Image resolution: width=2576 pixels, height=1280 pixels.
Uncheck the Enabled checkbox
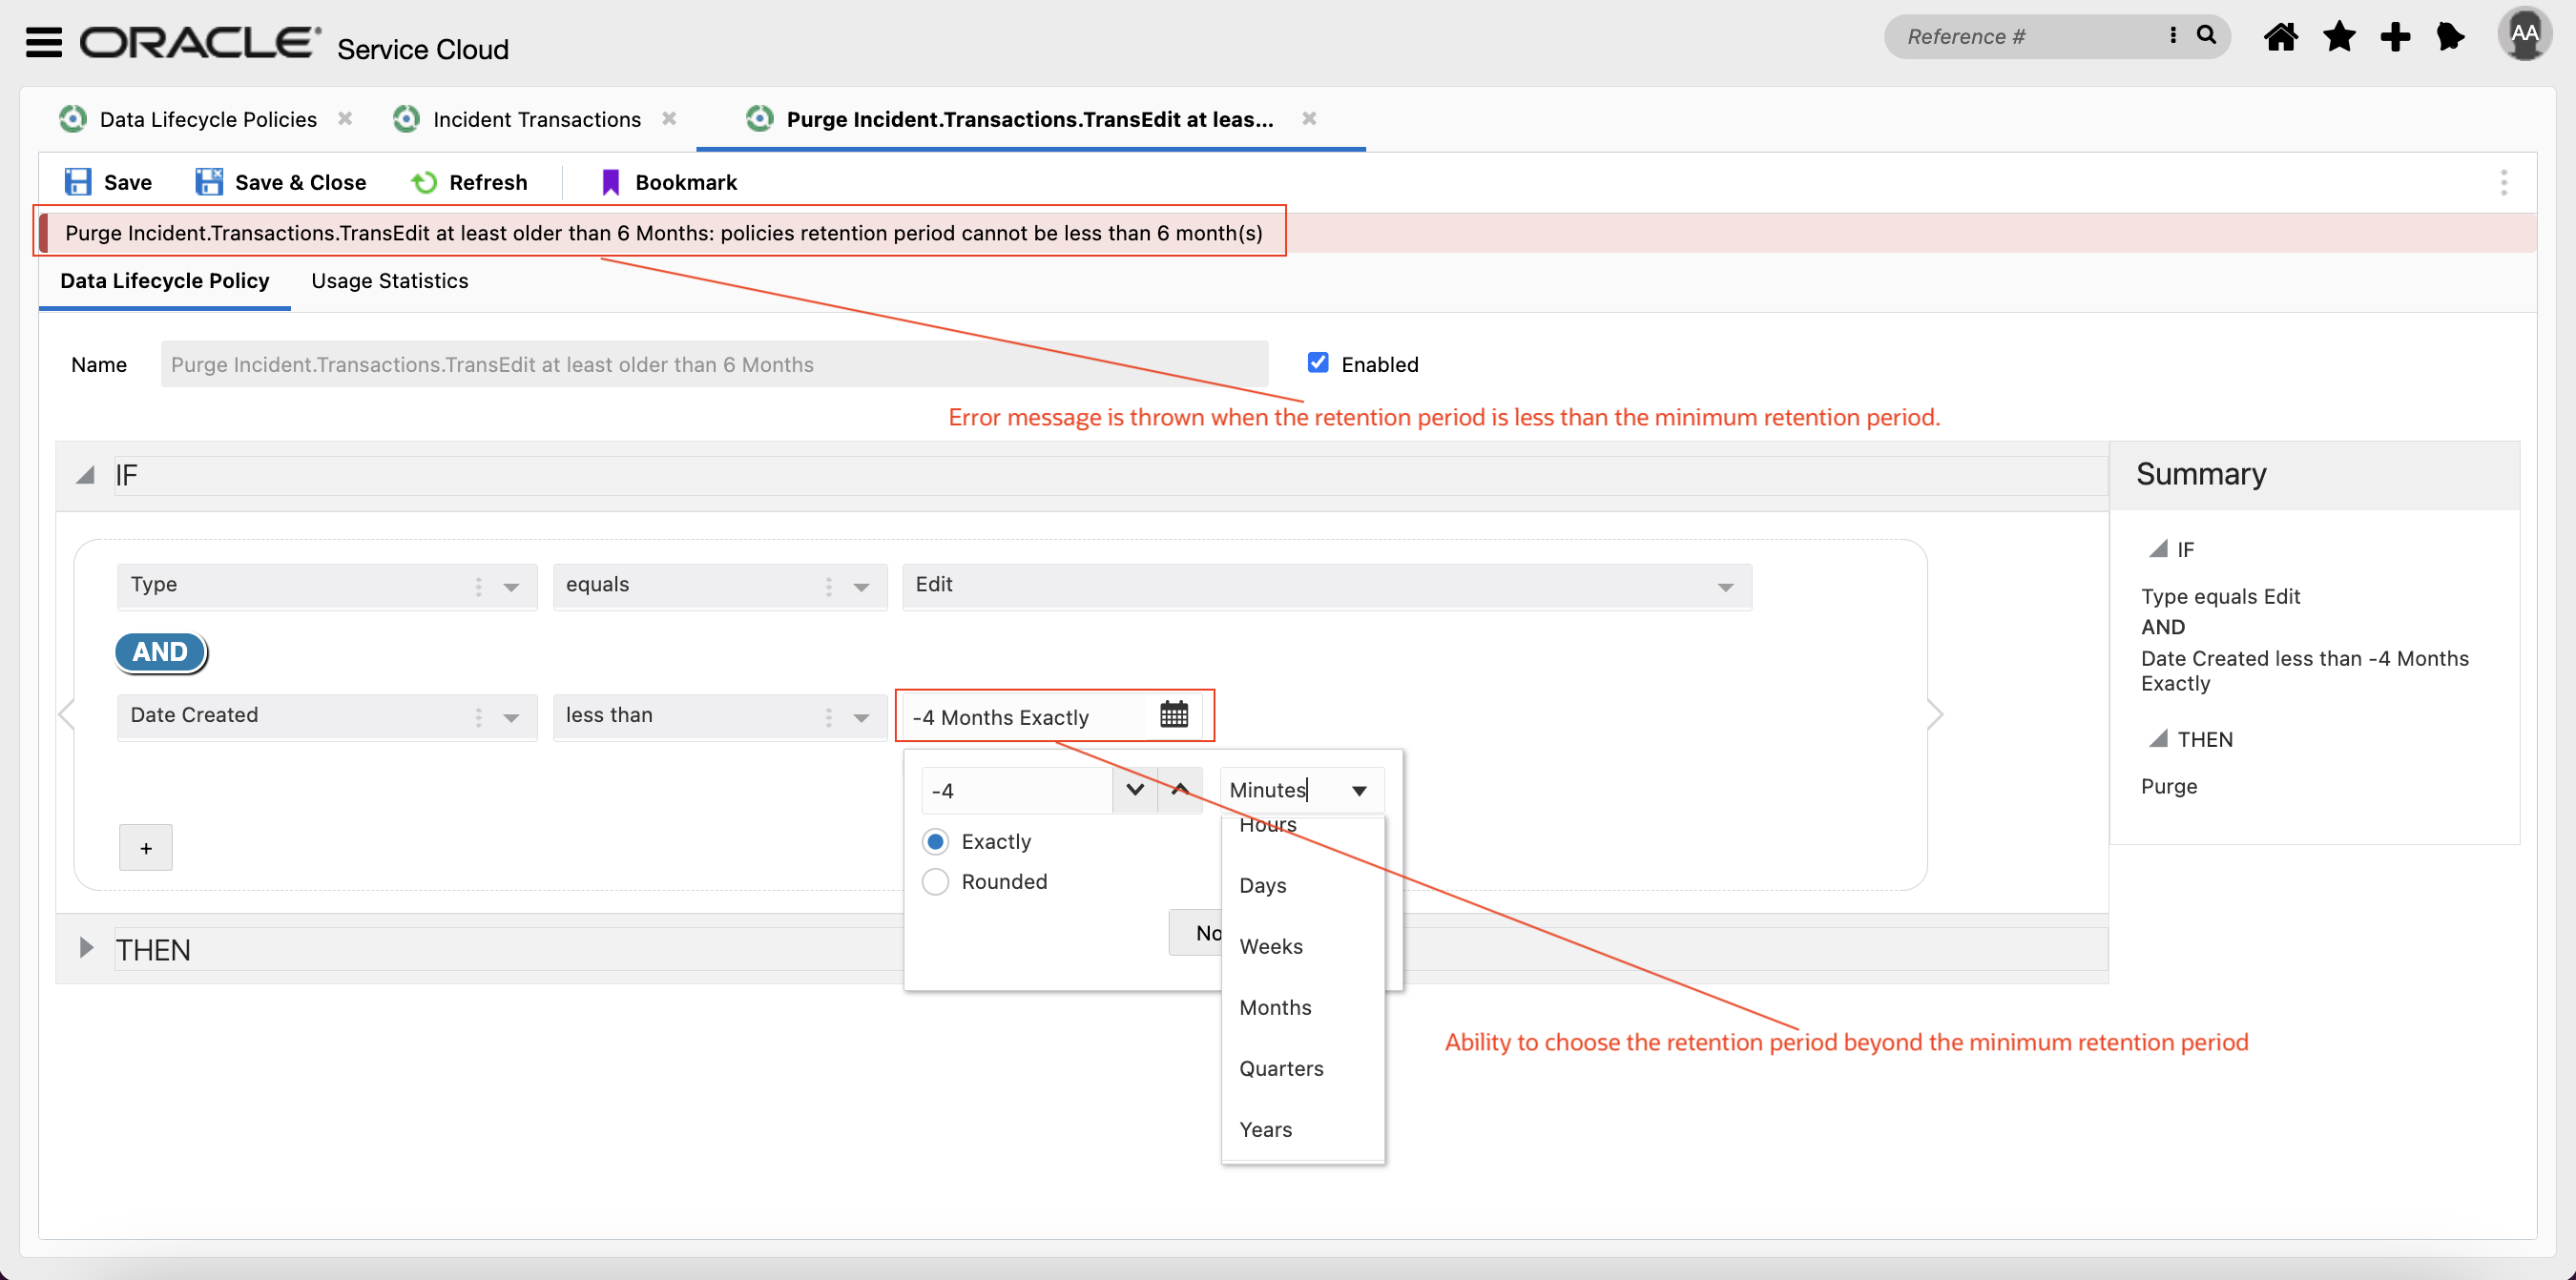pos(1318,363)
